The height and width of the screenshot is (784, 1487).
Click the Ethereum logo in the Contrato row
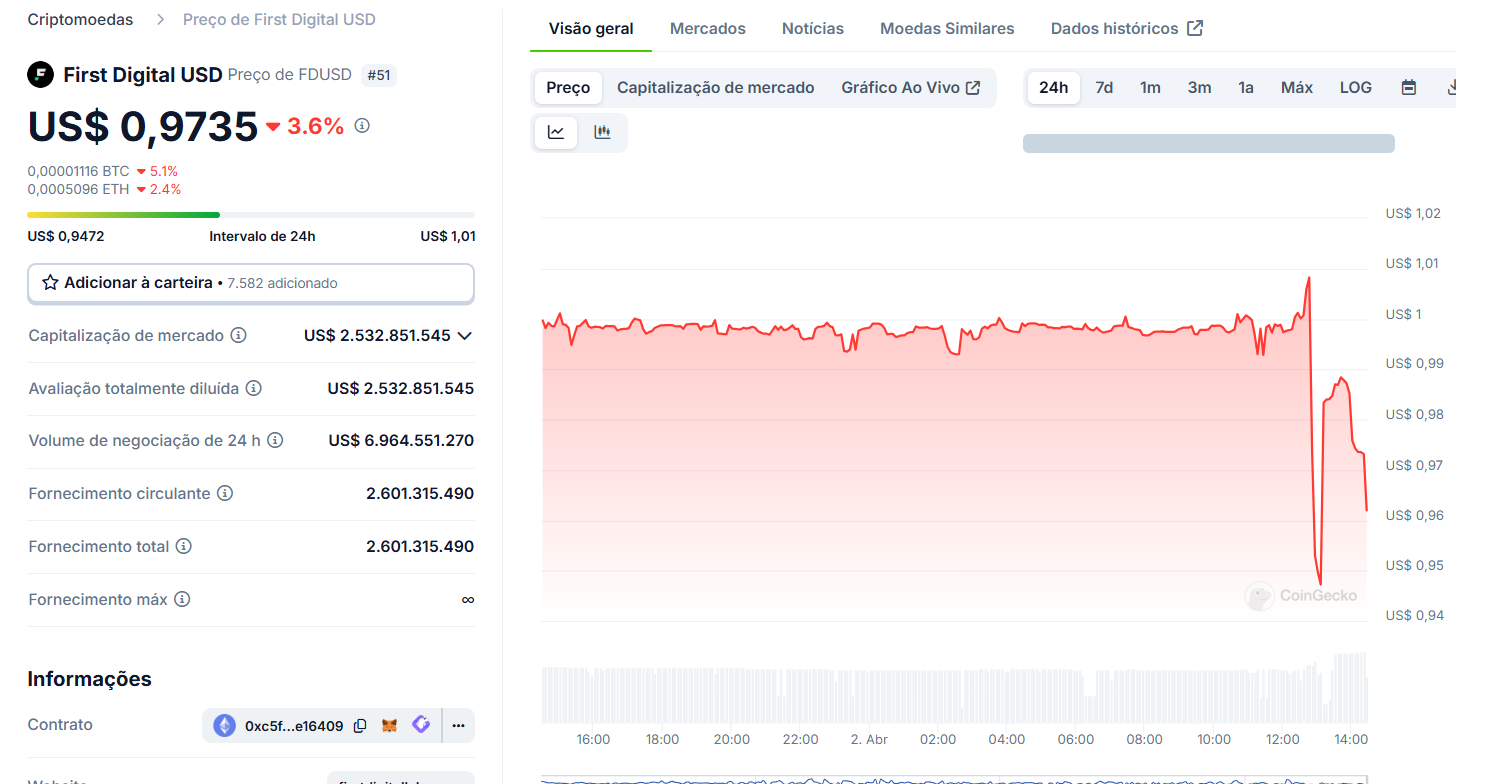pyautogui.click(x=224, y=726)
